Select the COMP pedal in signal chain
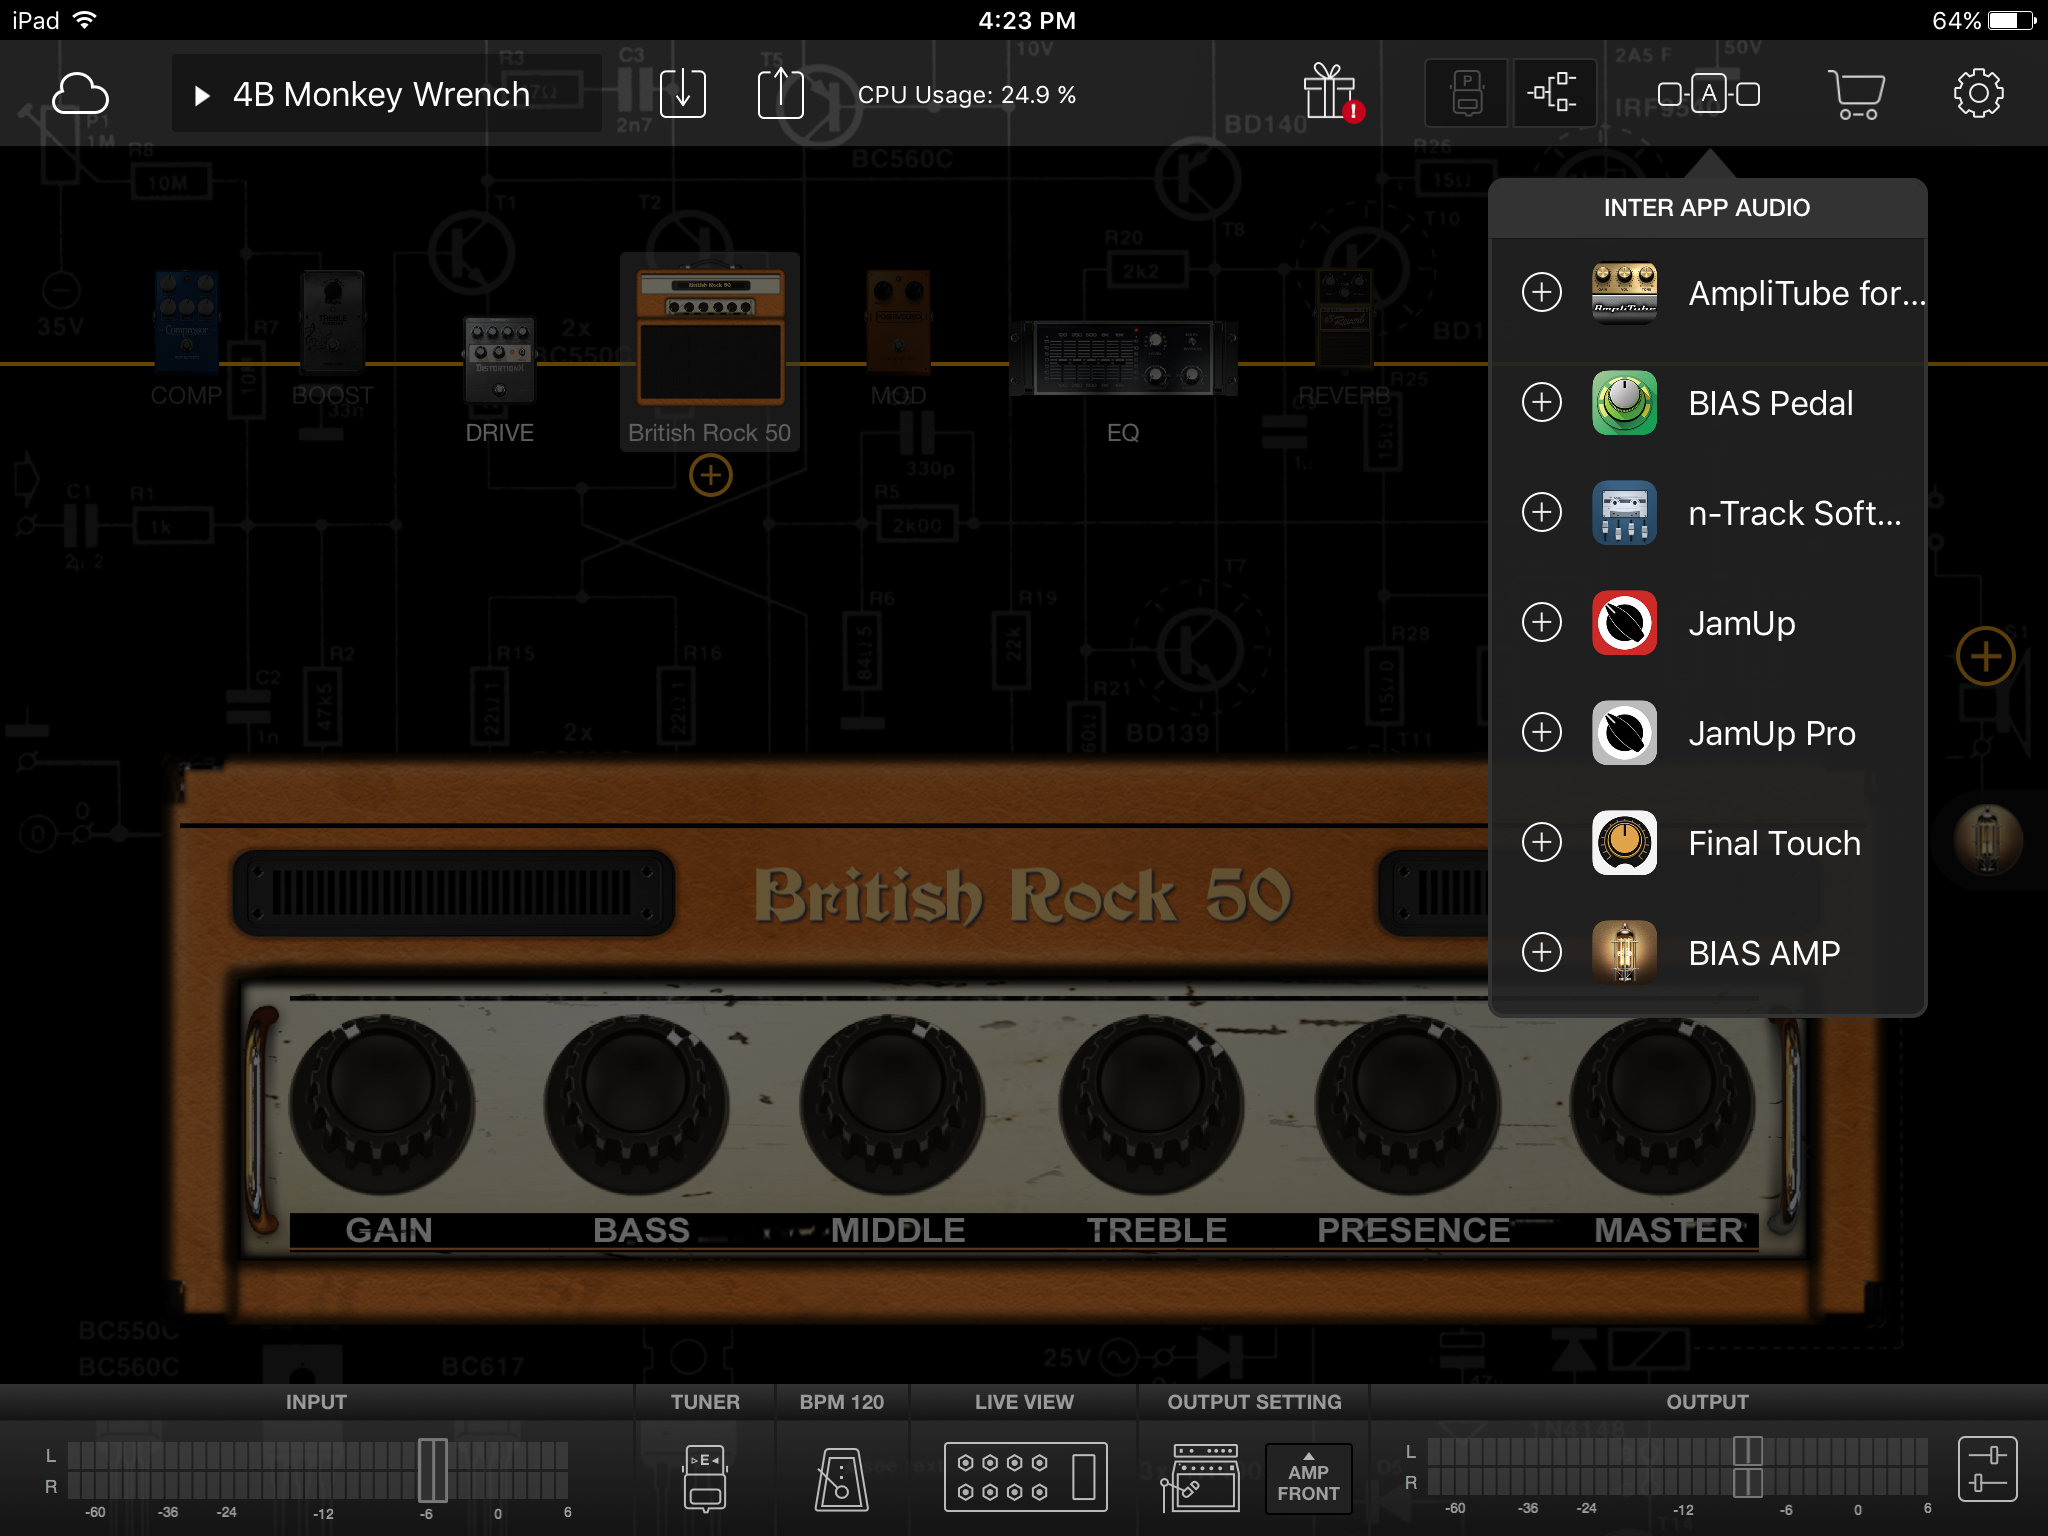Viewport: 2048px width, 1536px height. point(187,322)
